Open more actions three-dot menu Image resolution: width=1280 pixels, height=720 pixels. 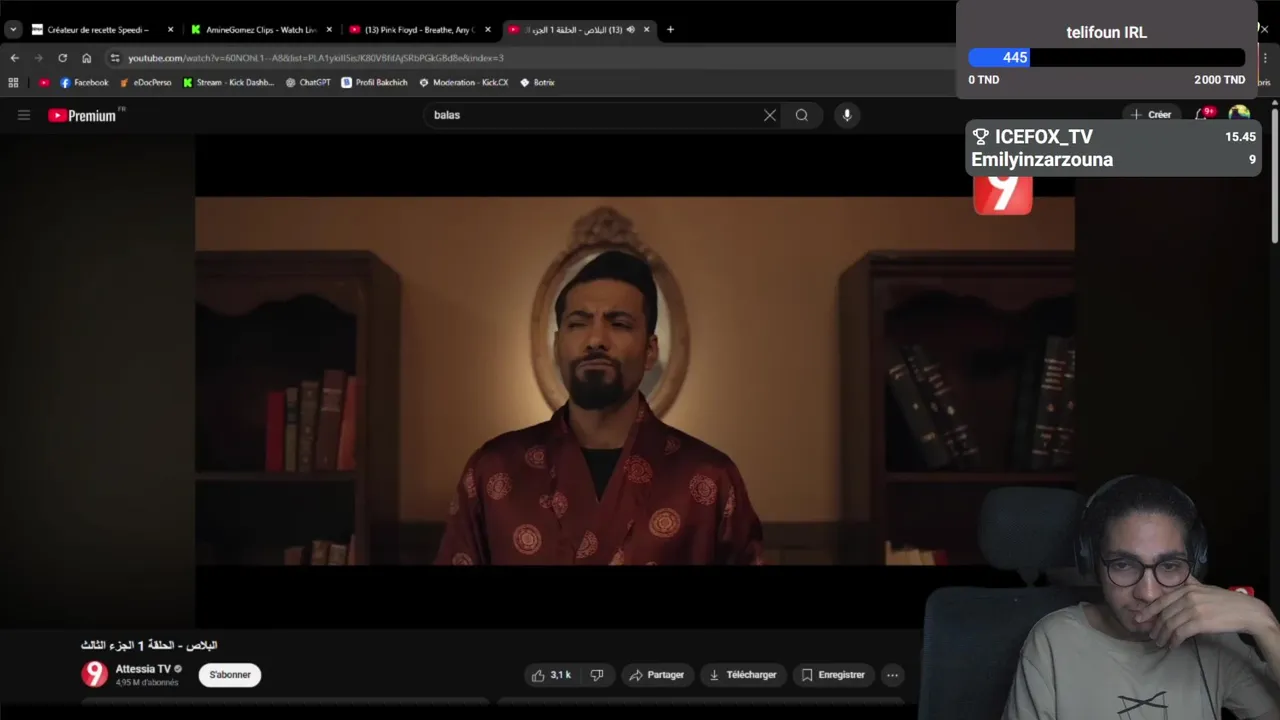coord(892,675)
